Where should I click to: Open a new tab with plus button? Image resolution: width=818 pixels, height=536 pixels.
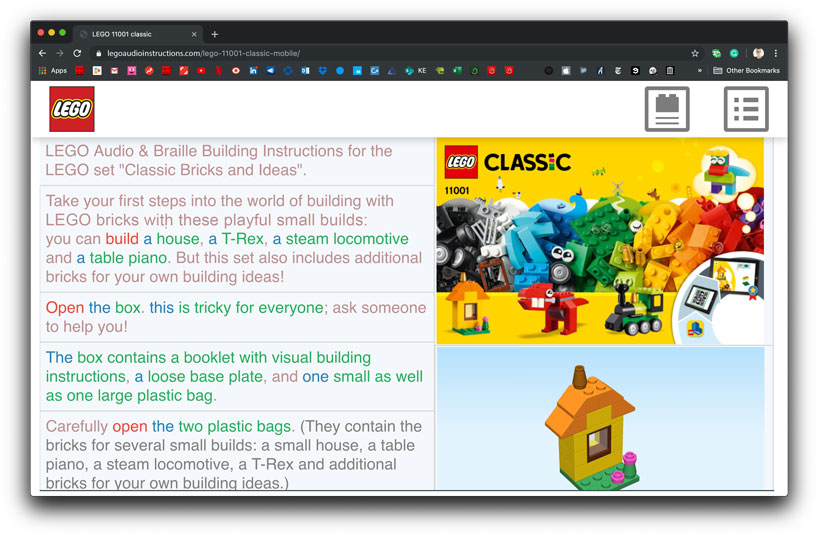pos(215,34)
